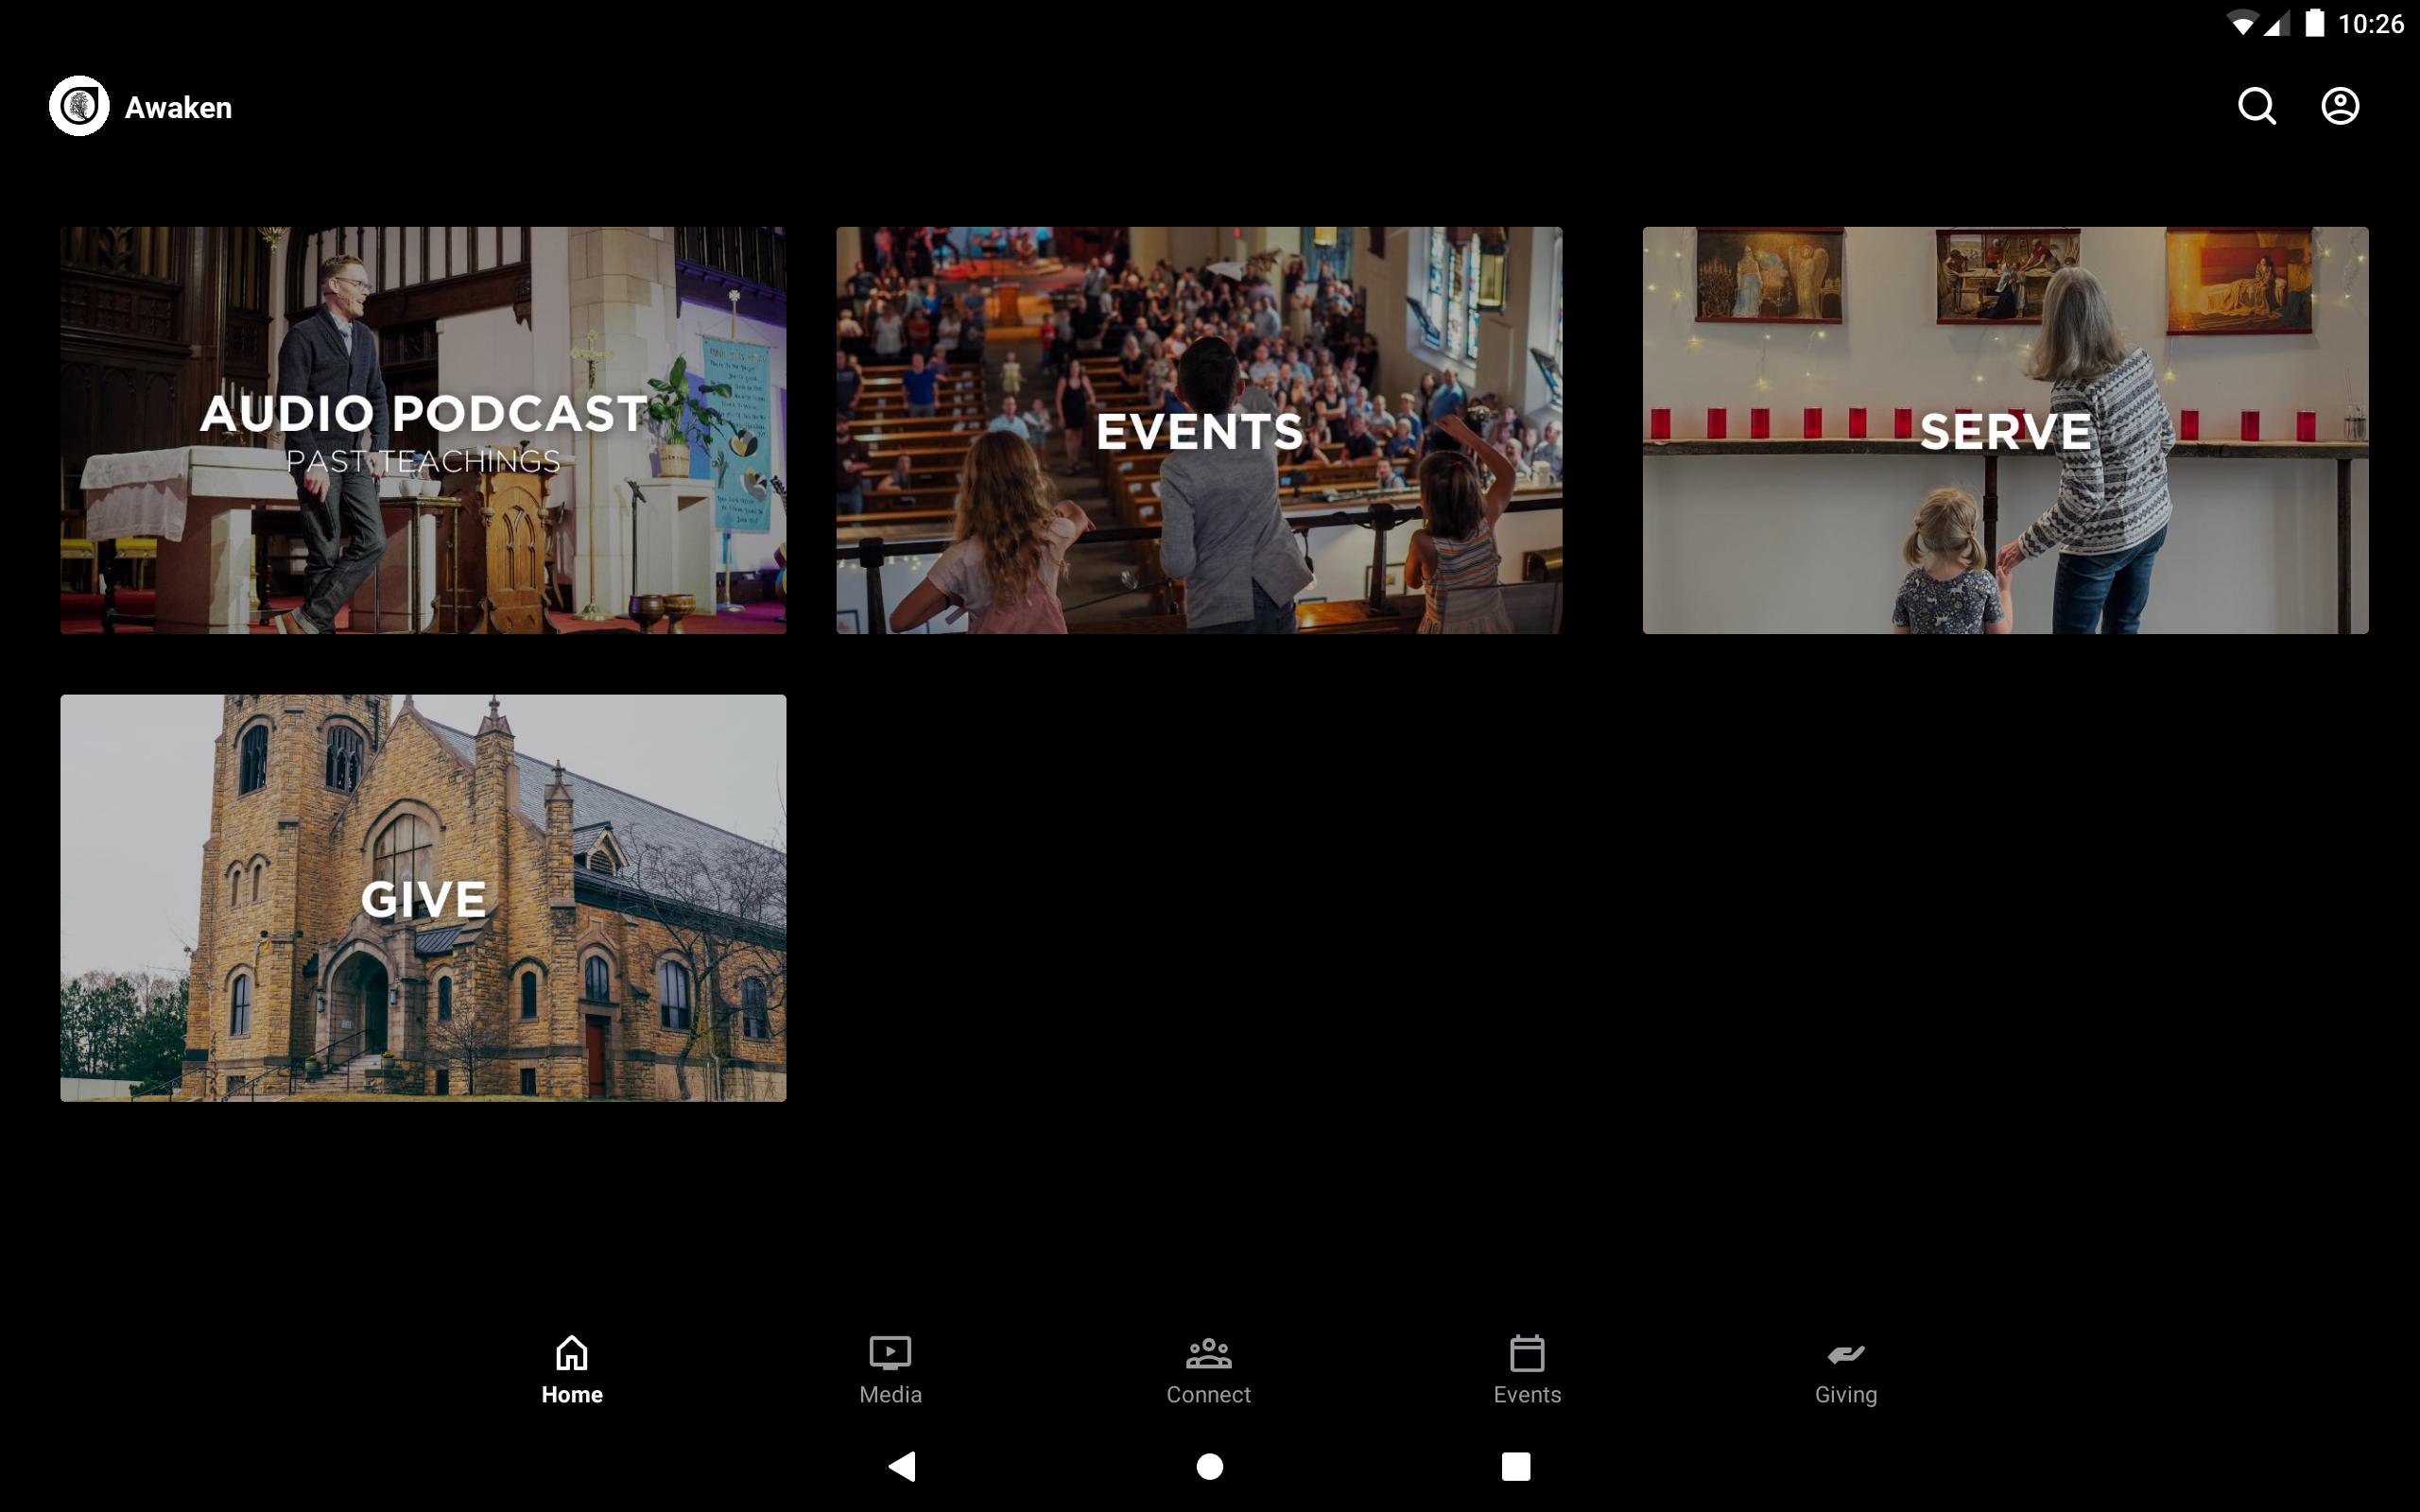Tap the Events calendar icon

click(1527, 1353)
